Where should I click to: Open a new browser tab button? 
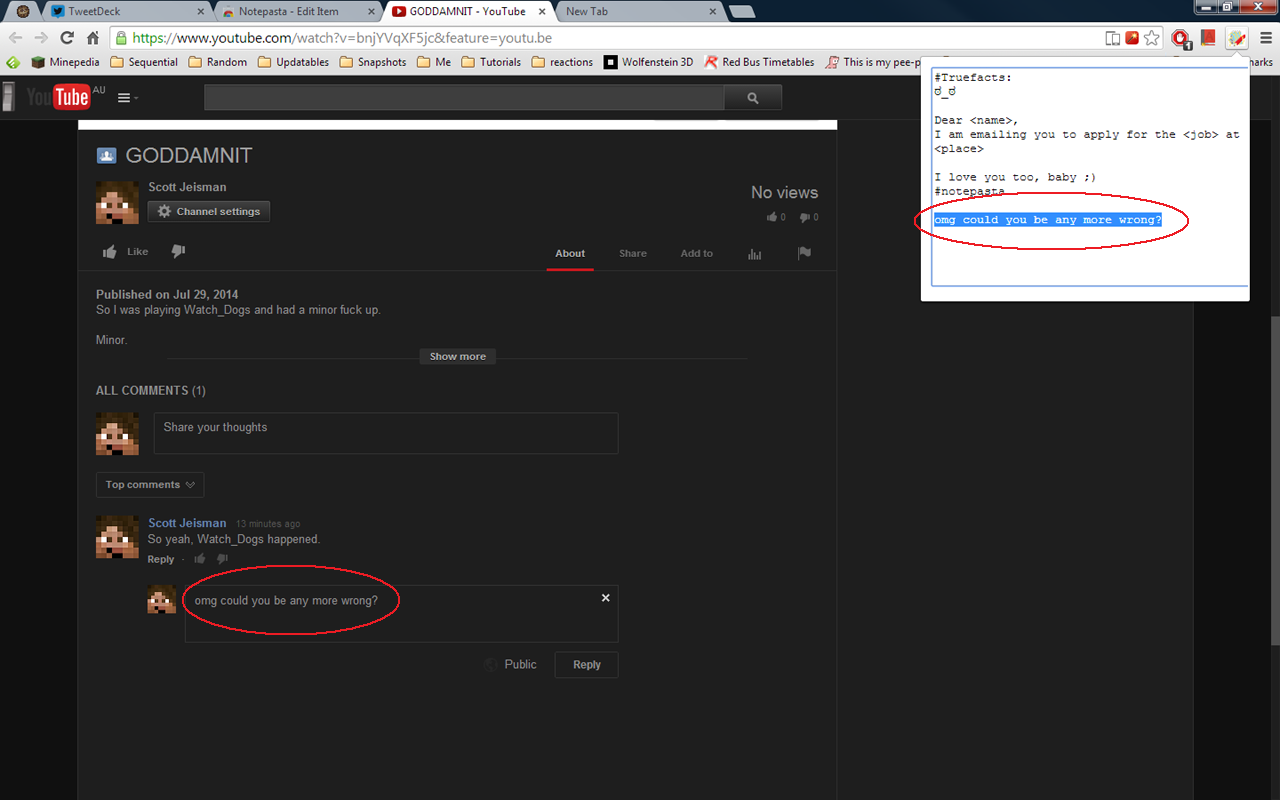[x=742, y=12]
